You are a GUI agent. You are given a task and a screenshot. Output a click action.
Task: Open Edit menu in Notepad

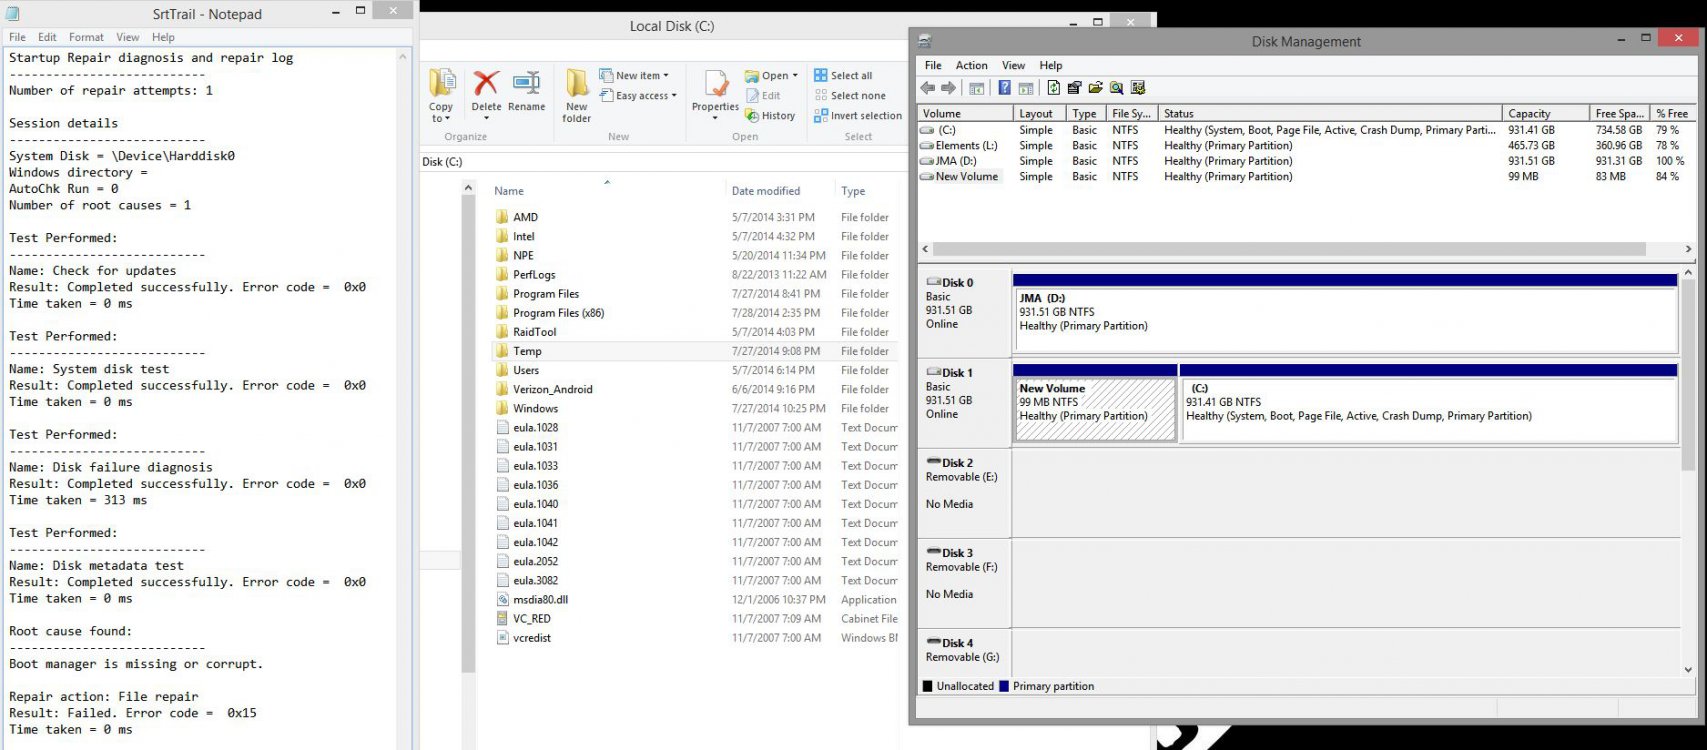(x=47, y=37)
